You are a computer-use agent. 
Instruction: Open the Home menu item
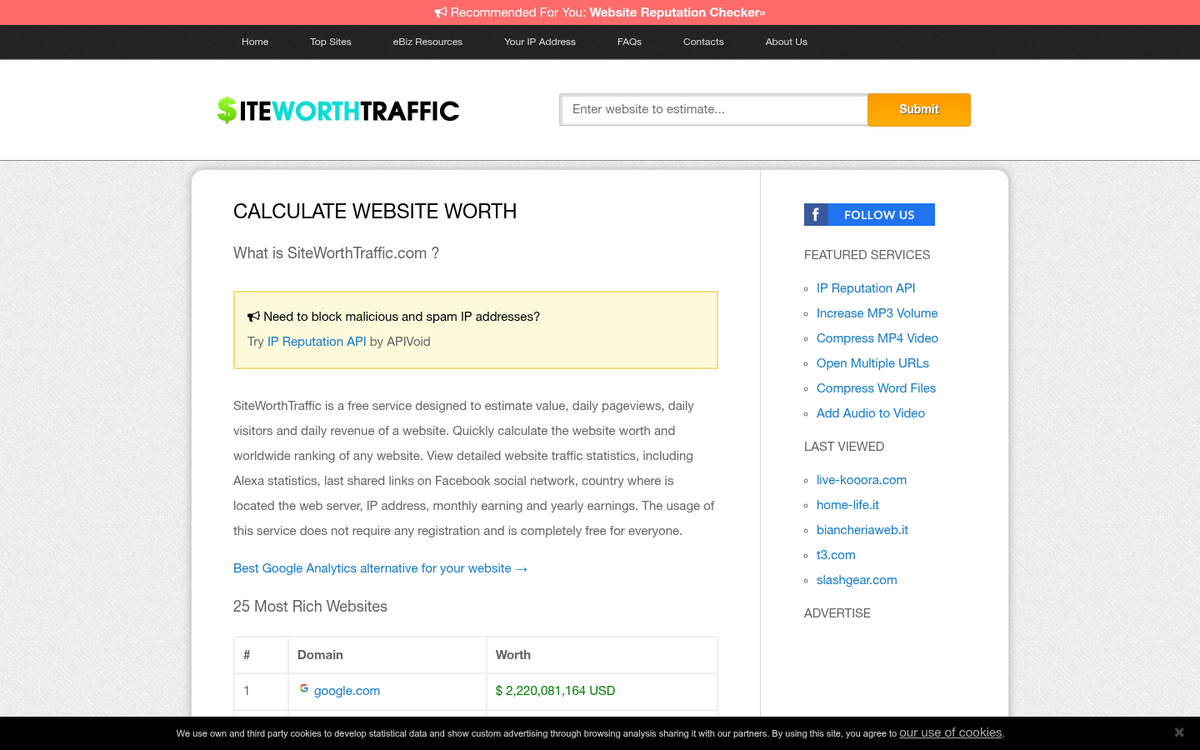255,42
